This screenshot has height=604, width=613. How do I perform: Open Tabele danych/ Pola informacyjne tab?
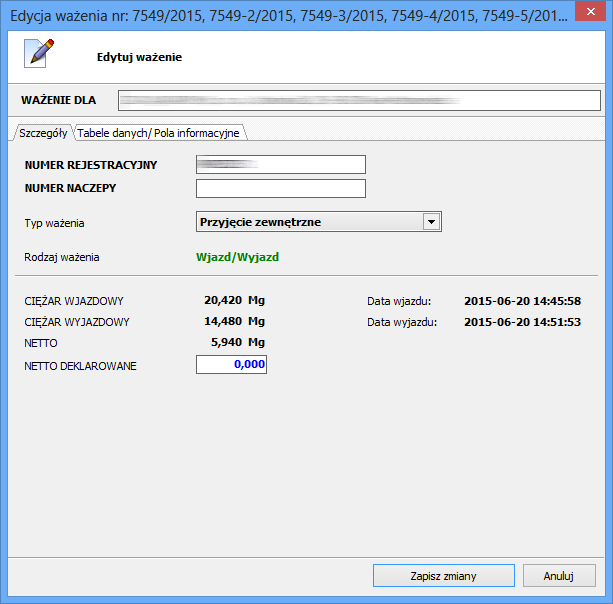click(158, 133)
